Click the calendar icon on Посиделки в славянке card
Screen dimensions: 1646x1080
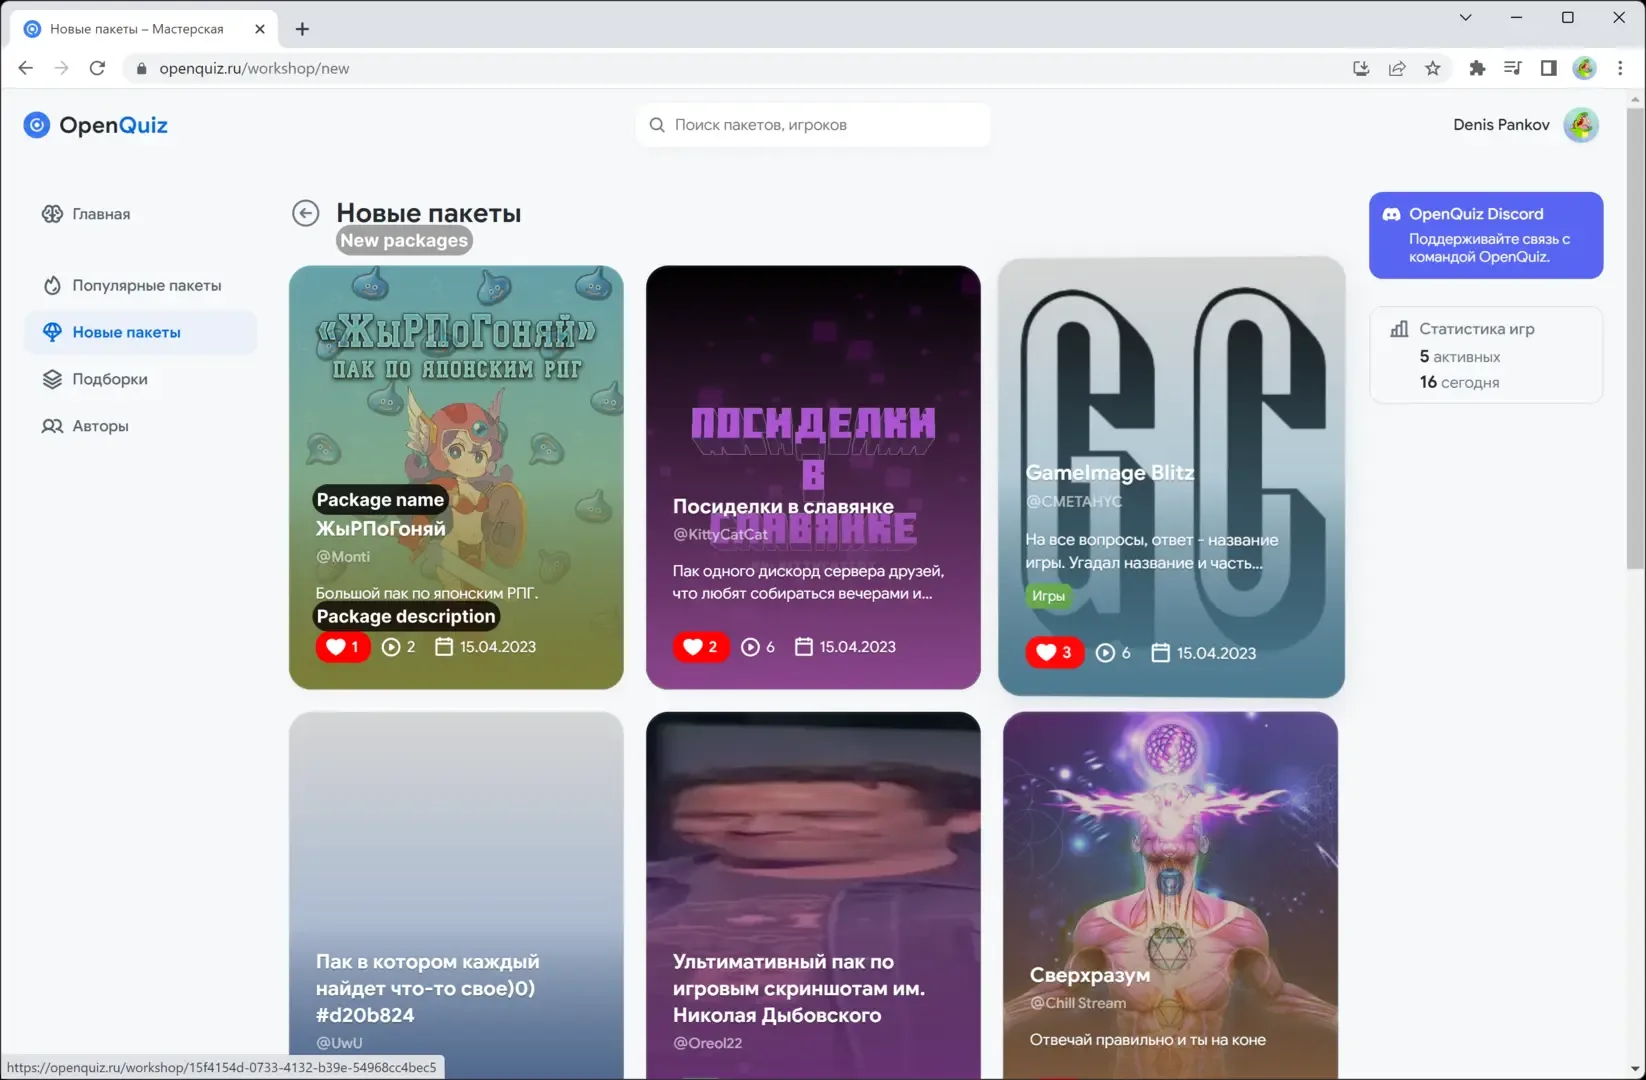(x=803, y=647)
